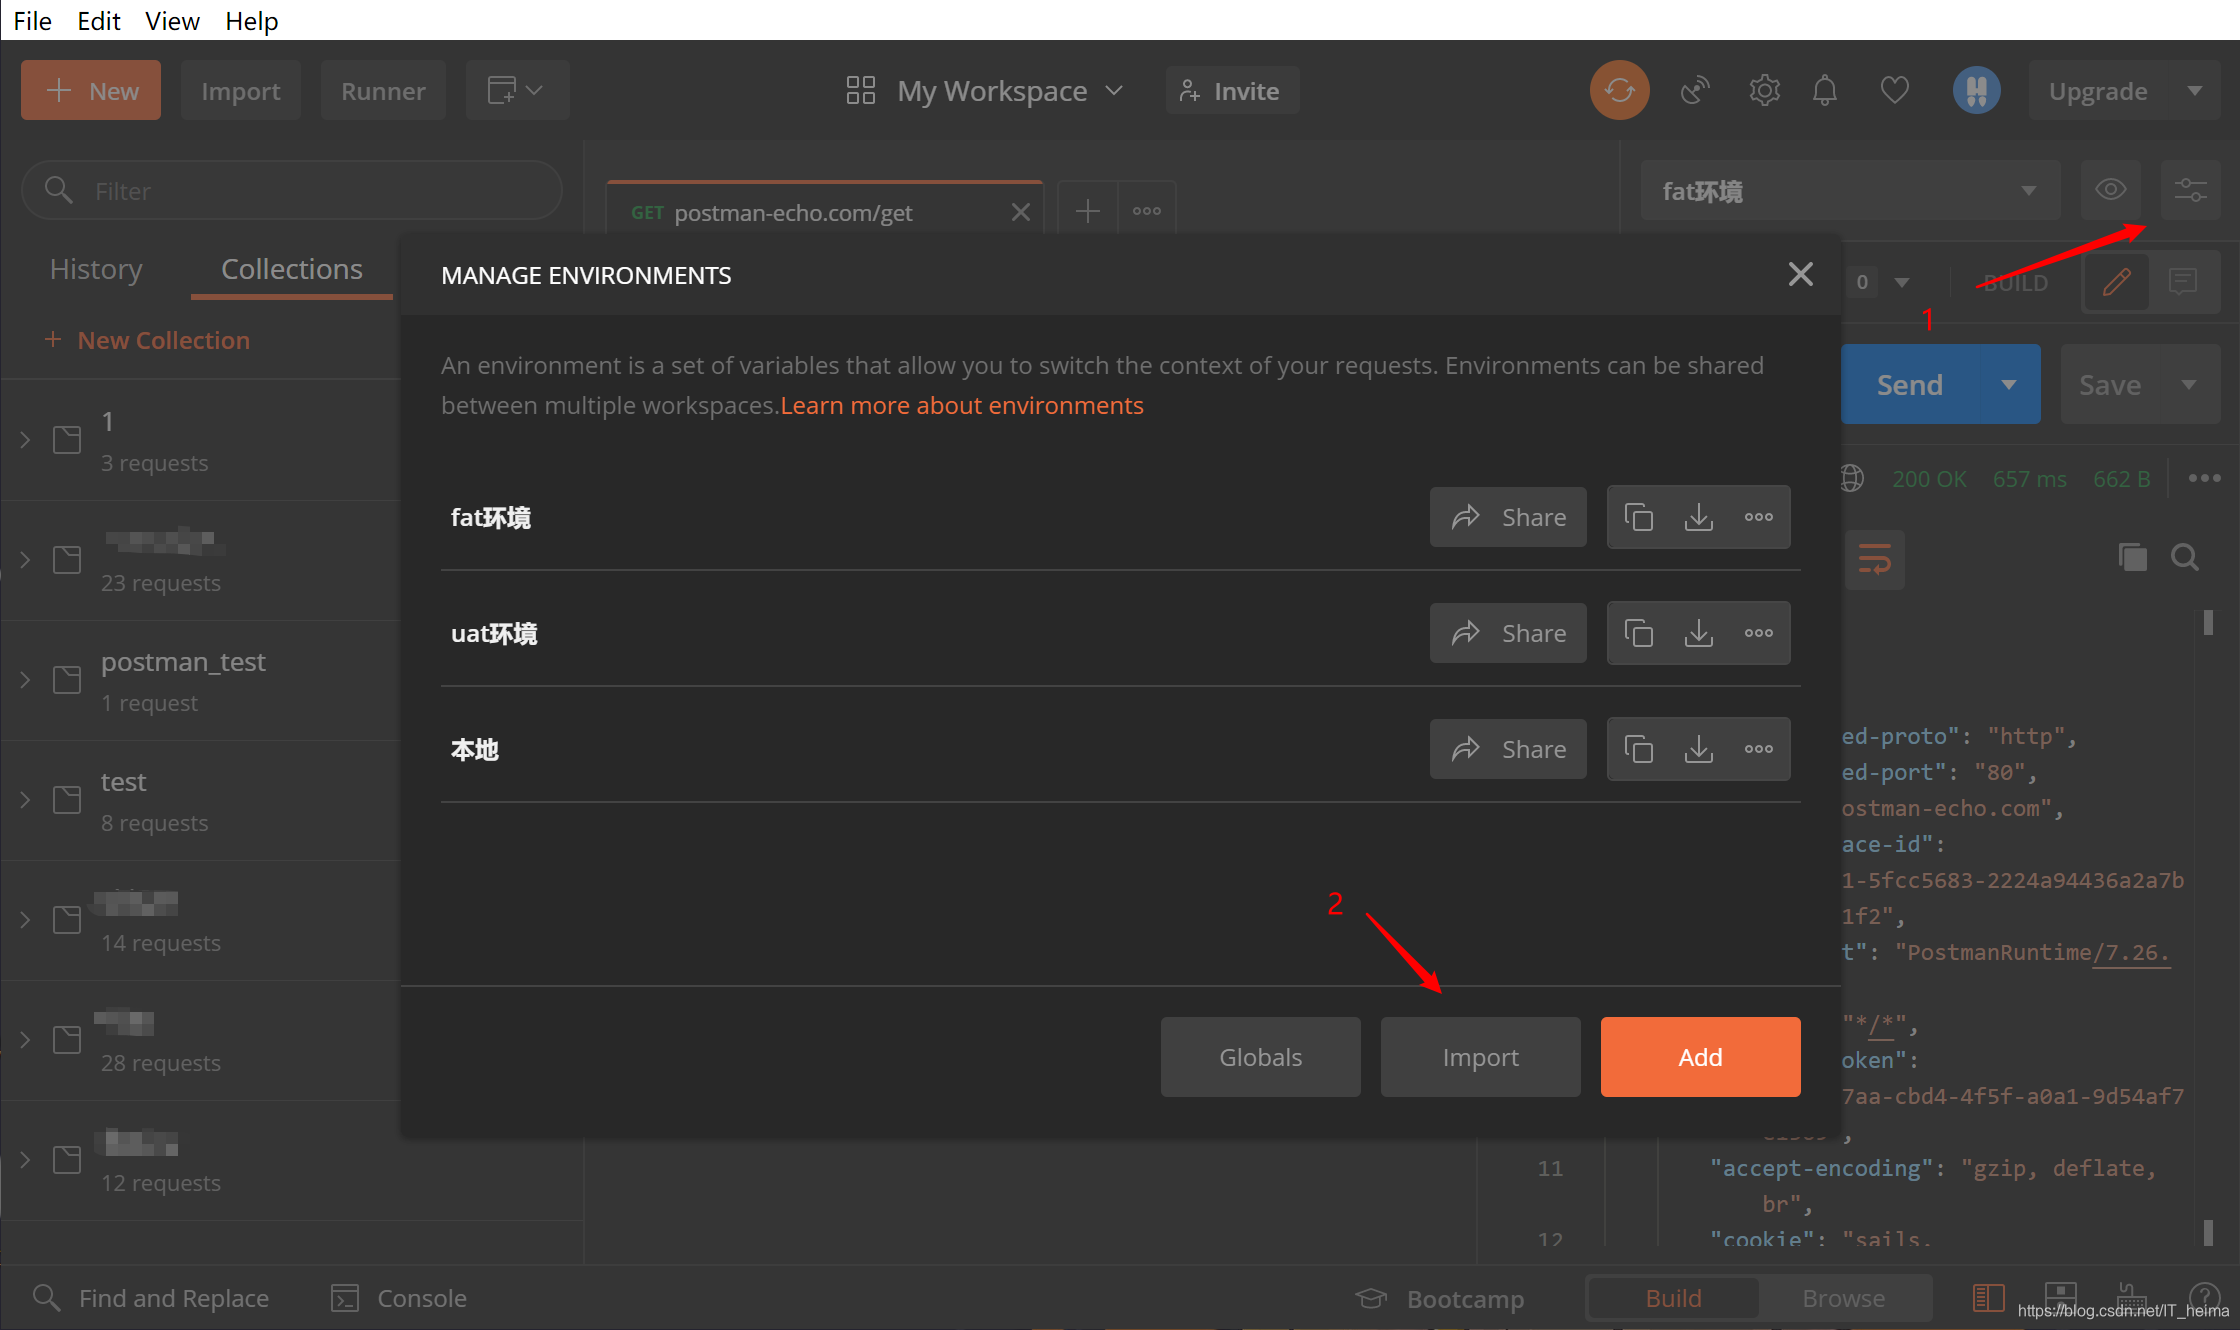This screenshot has width=2240, height=1330.
Task: Open more actions for 本地 environment
Action: 1758,749
